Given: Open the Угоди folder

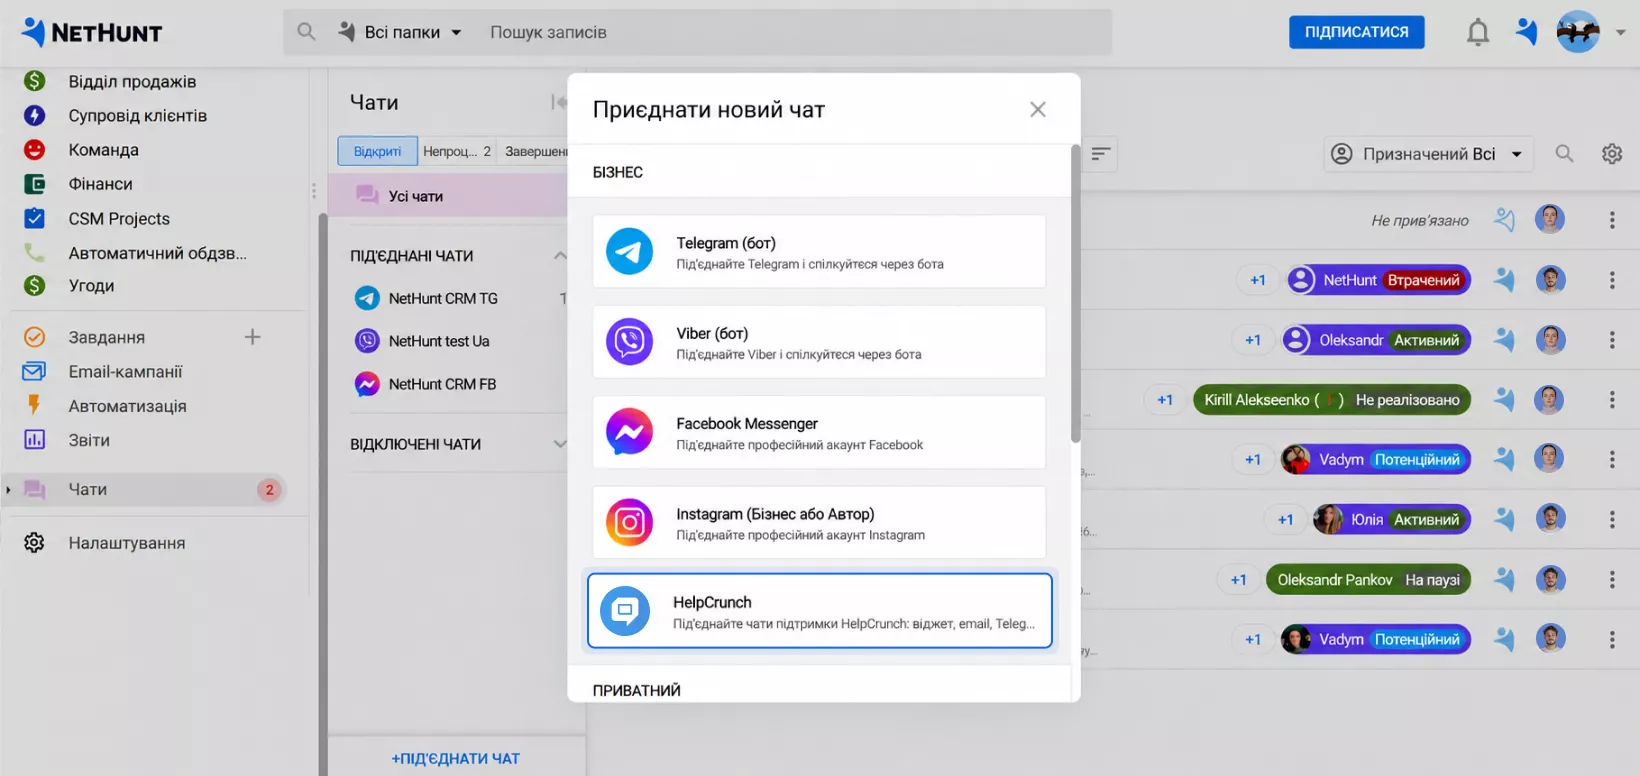Looking at the screenshot, I should point(91,286).
